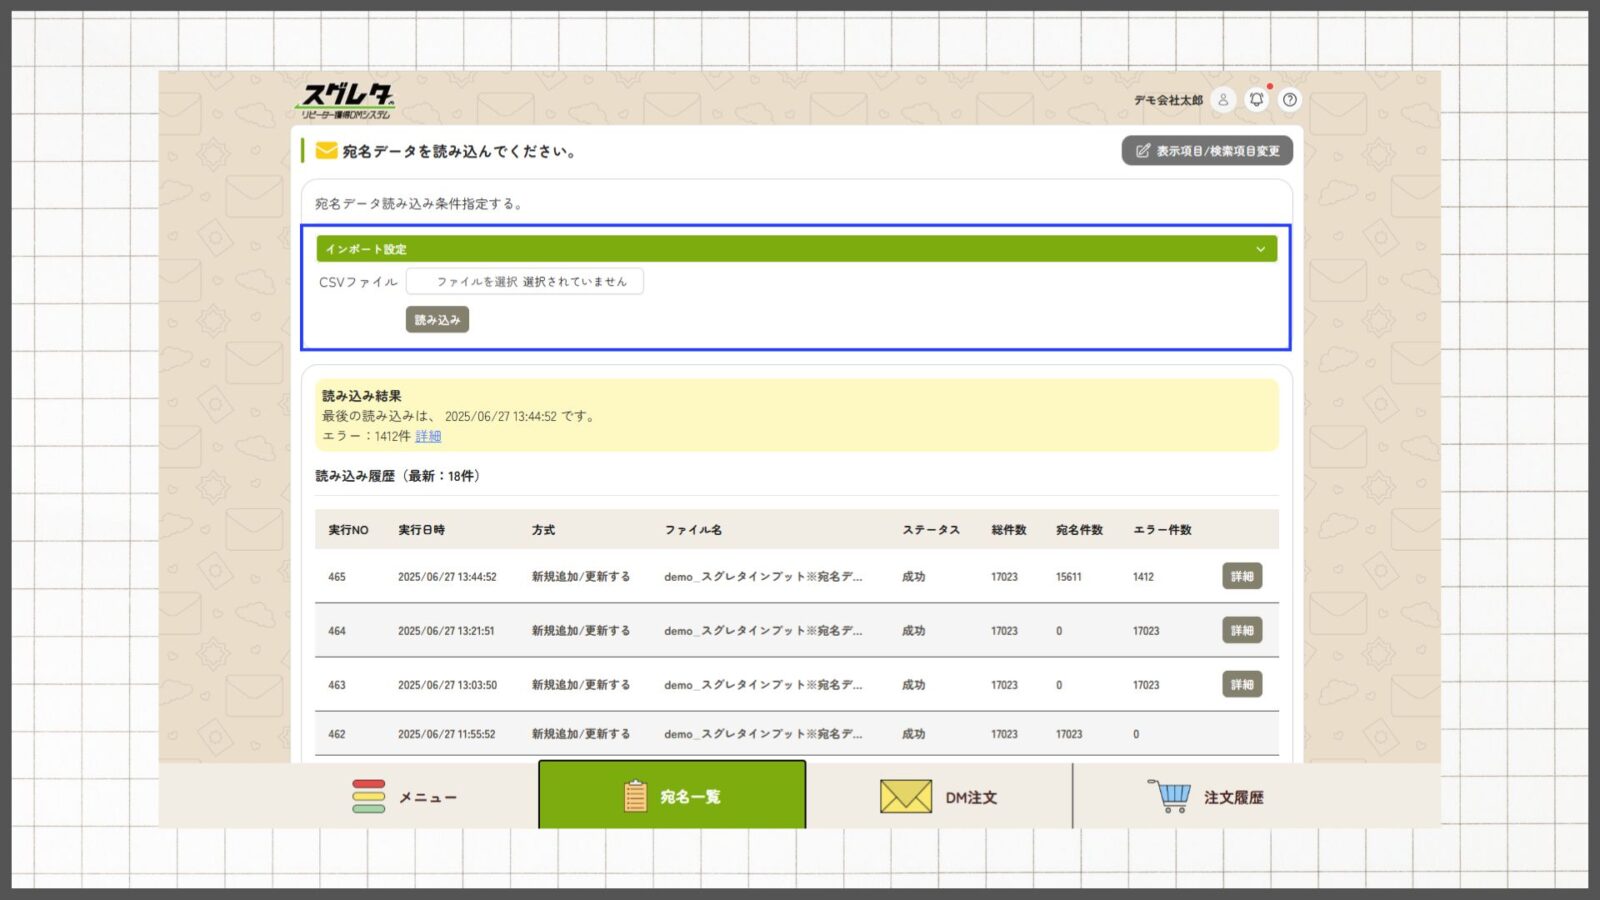Open the エラー 1412件 詳細 link
This screenshot has height=900, width=1600.
(428, 437)
